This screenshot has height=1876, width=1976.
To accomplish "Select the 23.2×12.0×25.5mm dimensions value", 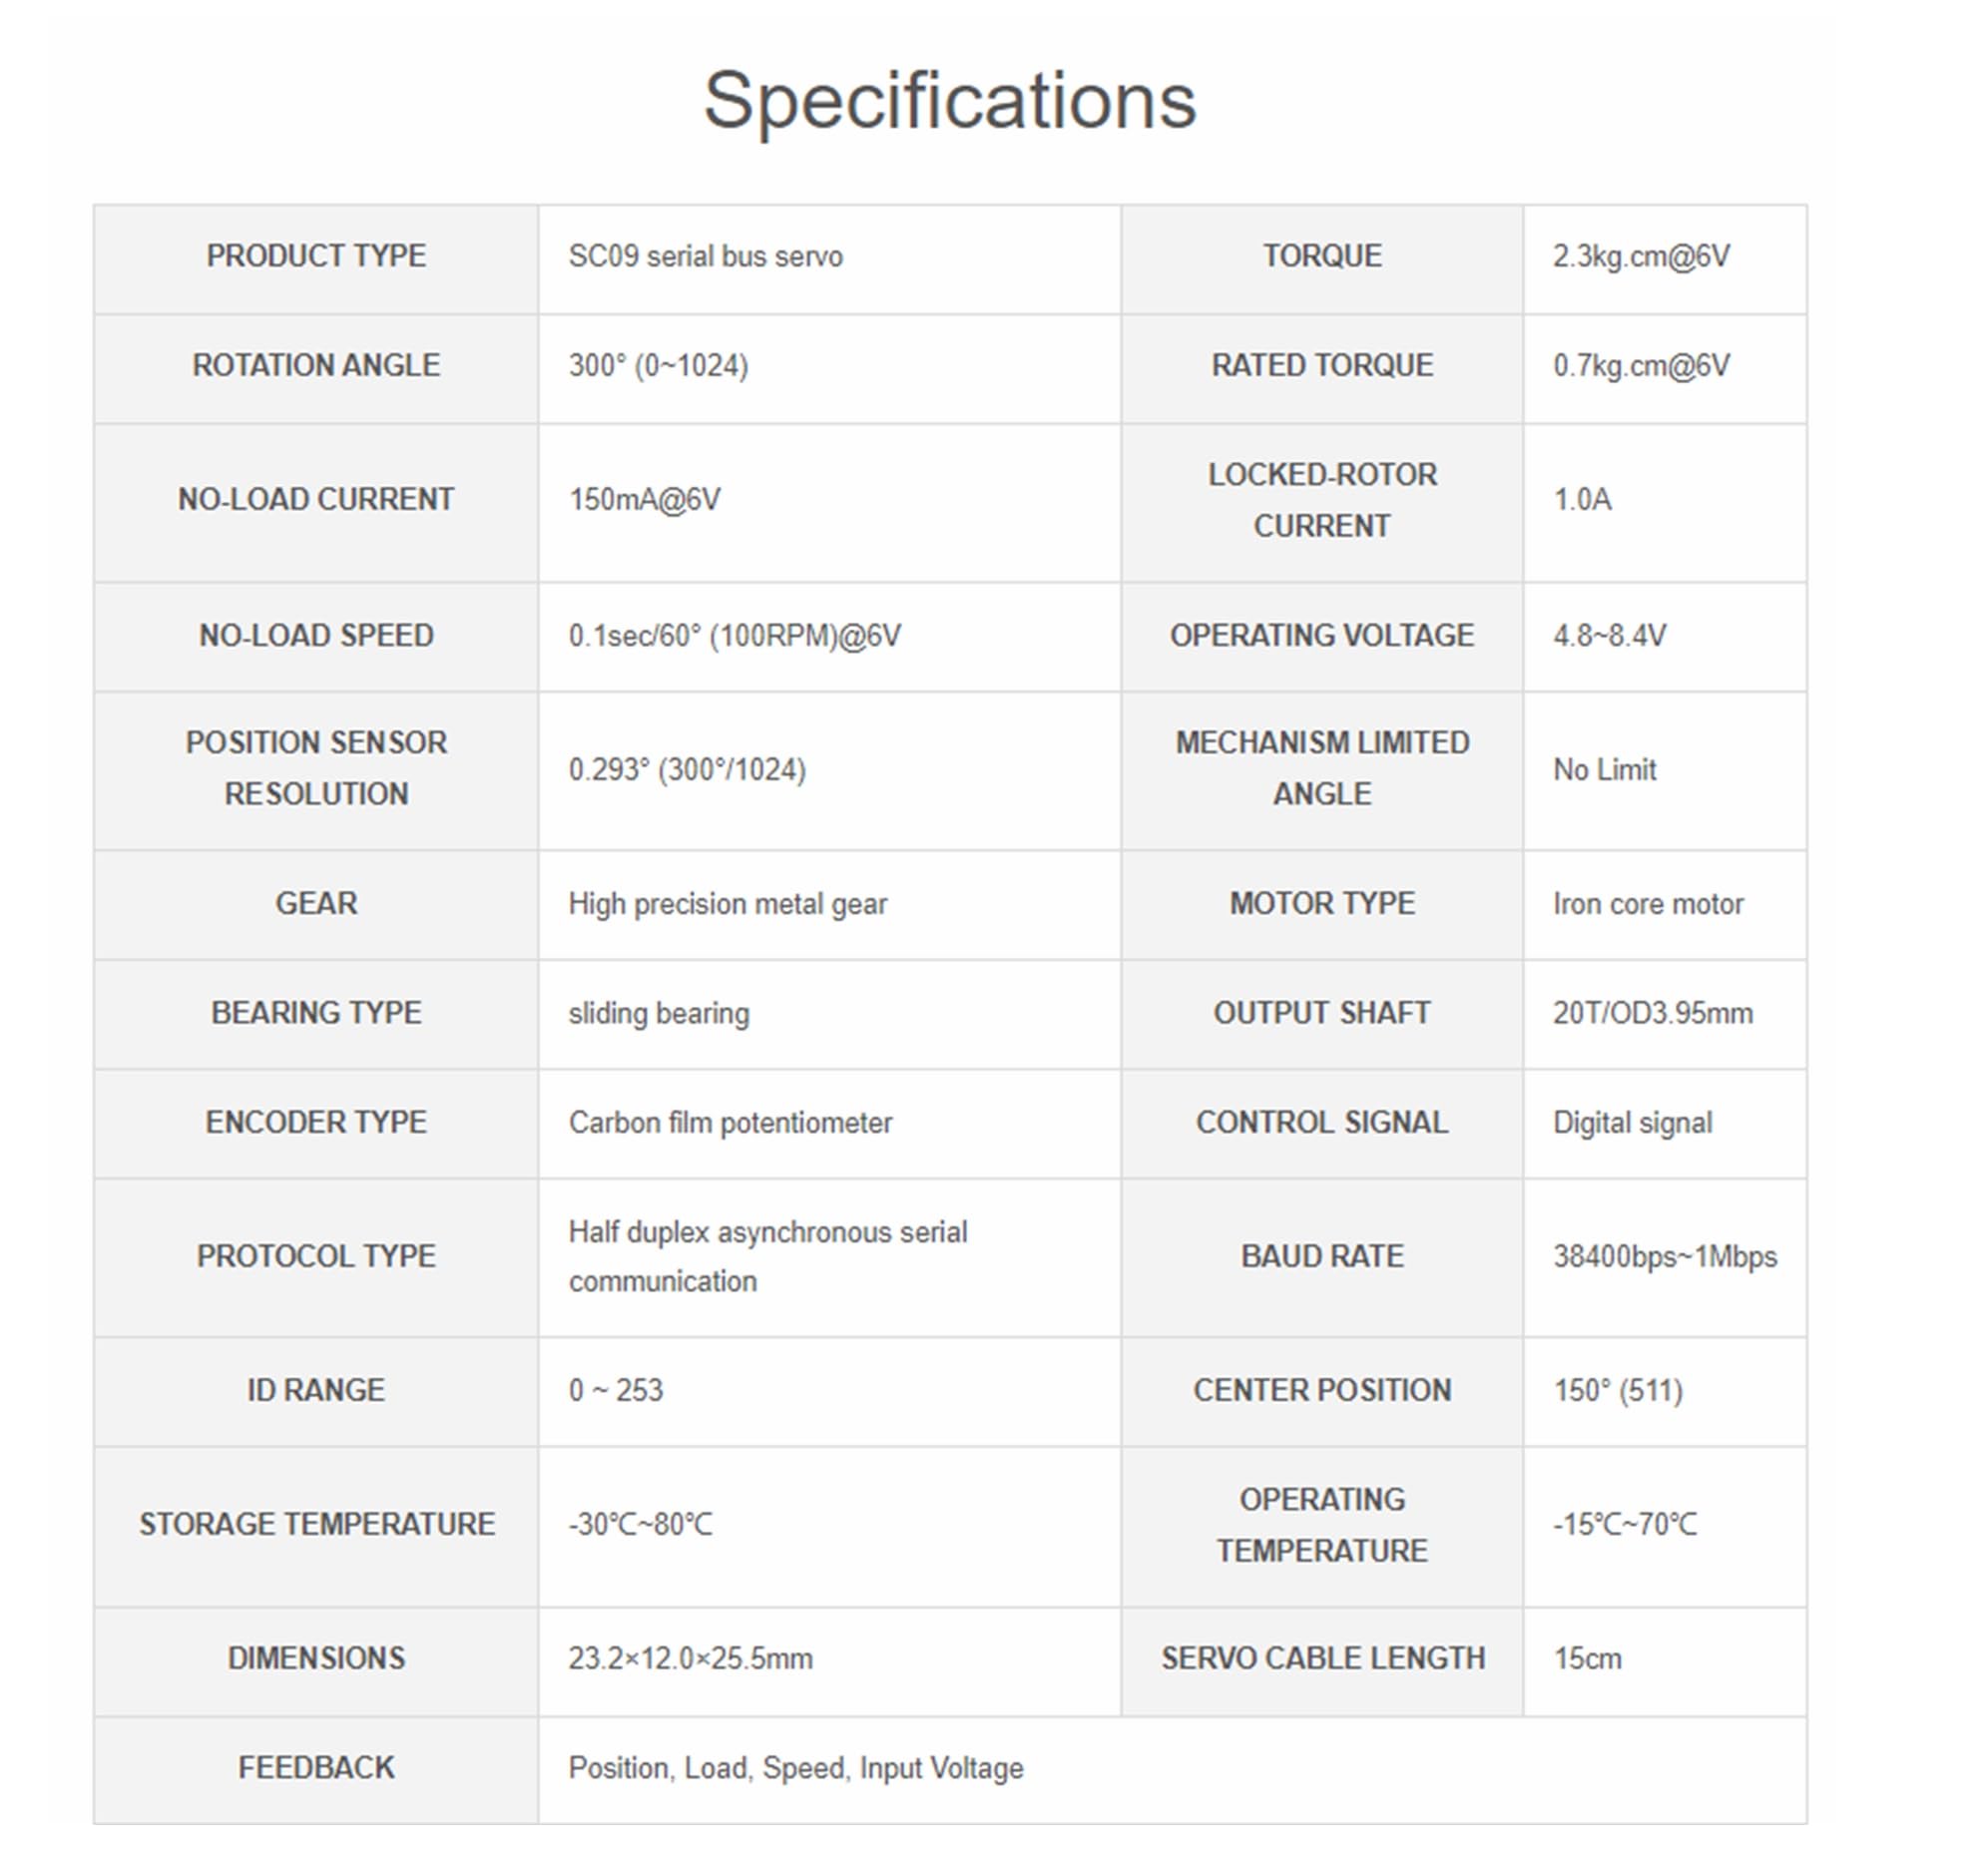I will point(690,1659).
